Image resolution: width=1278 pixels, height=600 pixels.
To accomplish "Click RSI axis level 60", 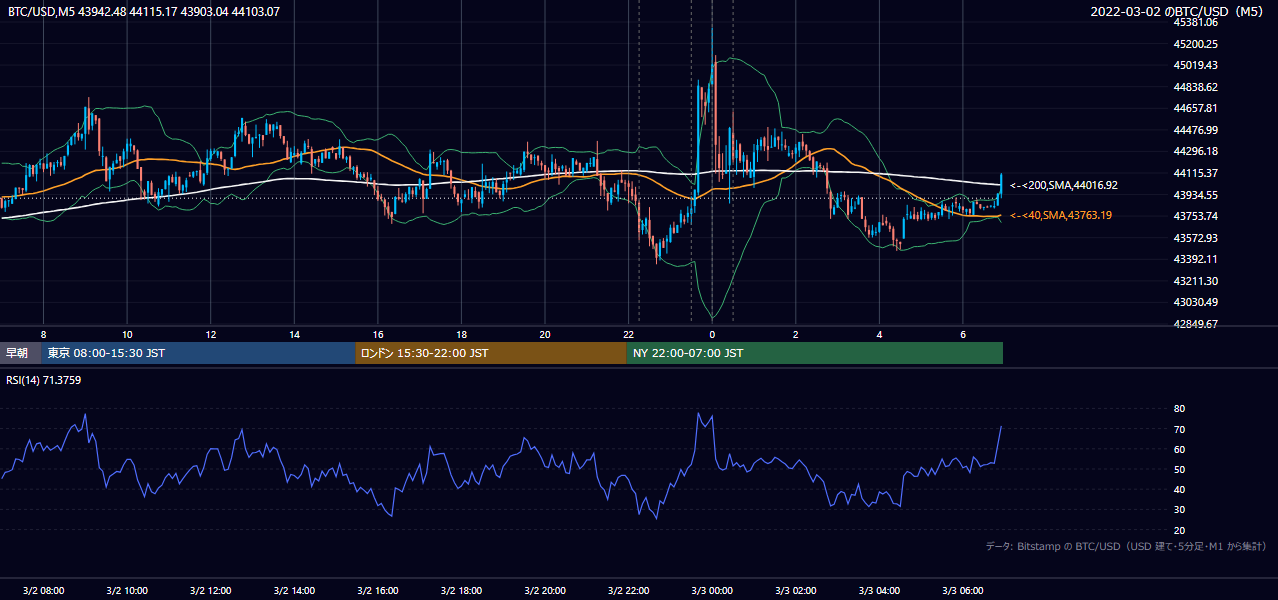I will 1179,449.
